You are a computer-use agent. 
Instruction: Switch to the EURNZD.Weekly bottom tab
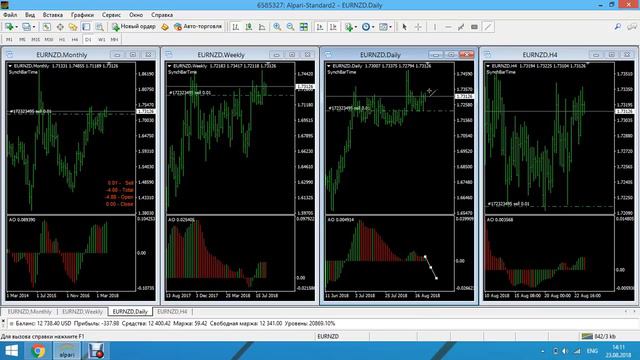[x=82, y=311]
